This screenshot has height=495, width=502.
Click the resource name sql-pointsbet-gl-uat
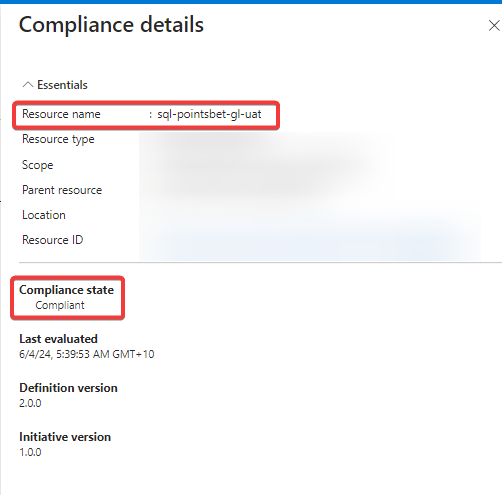click(x=209, y=114)
